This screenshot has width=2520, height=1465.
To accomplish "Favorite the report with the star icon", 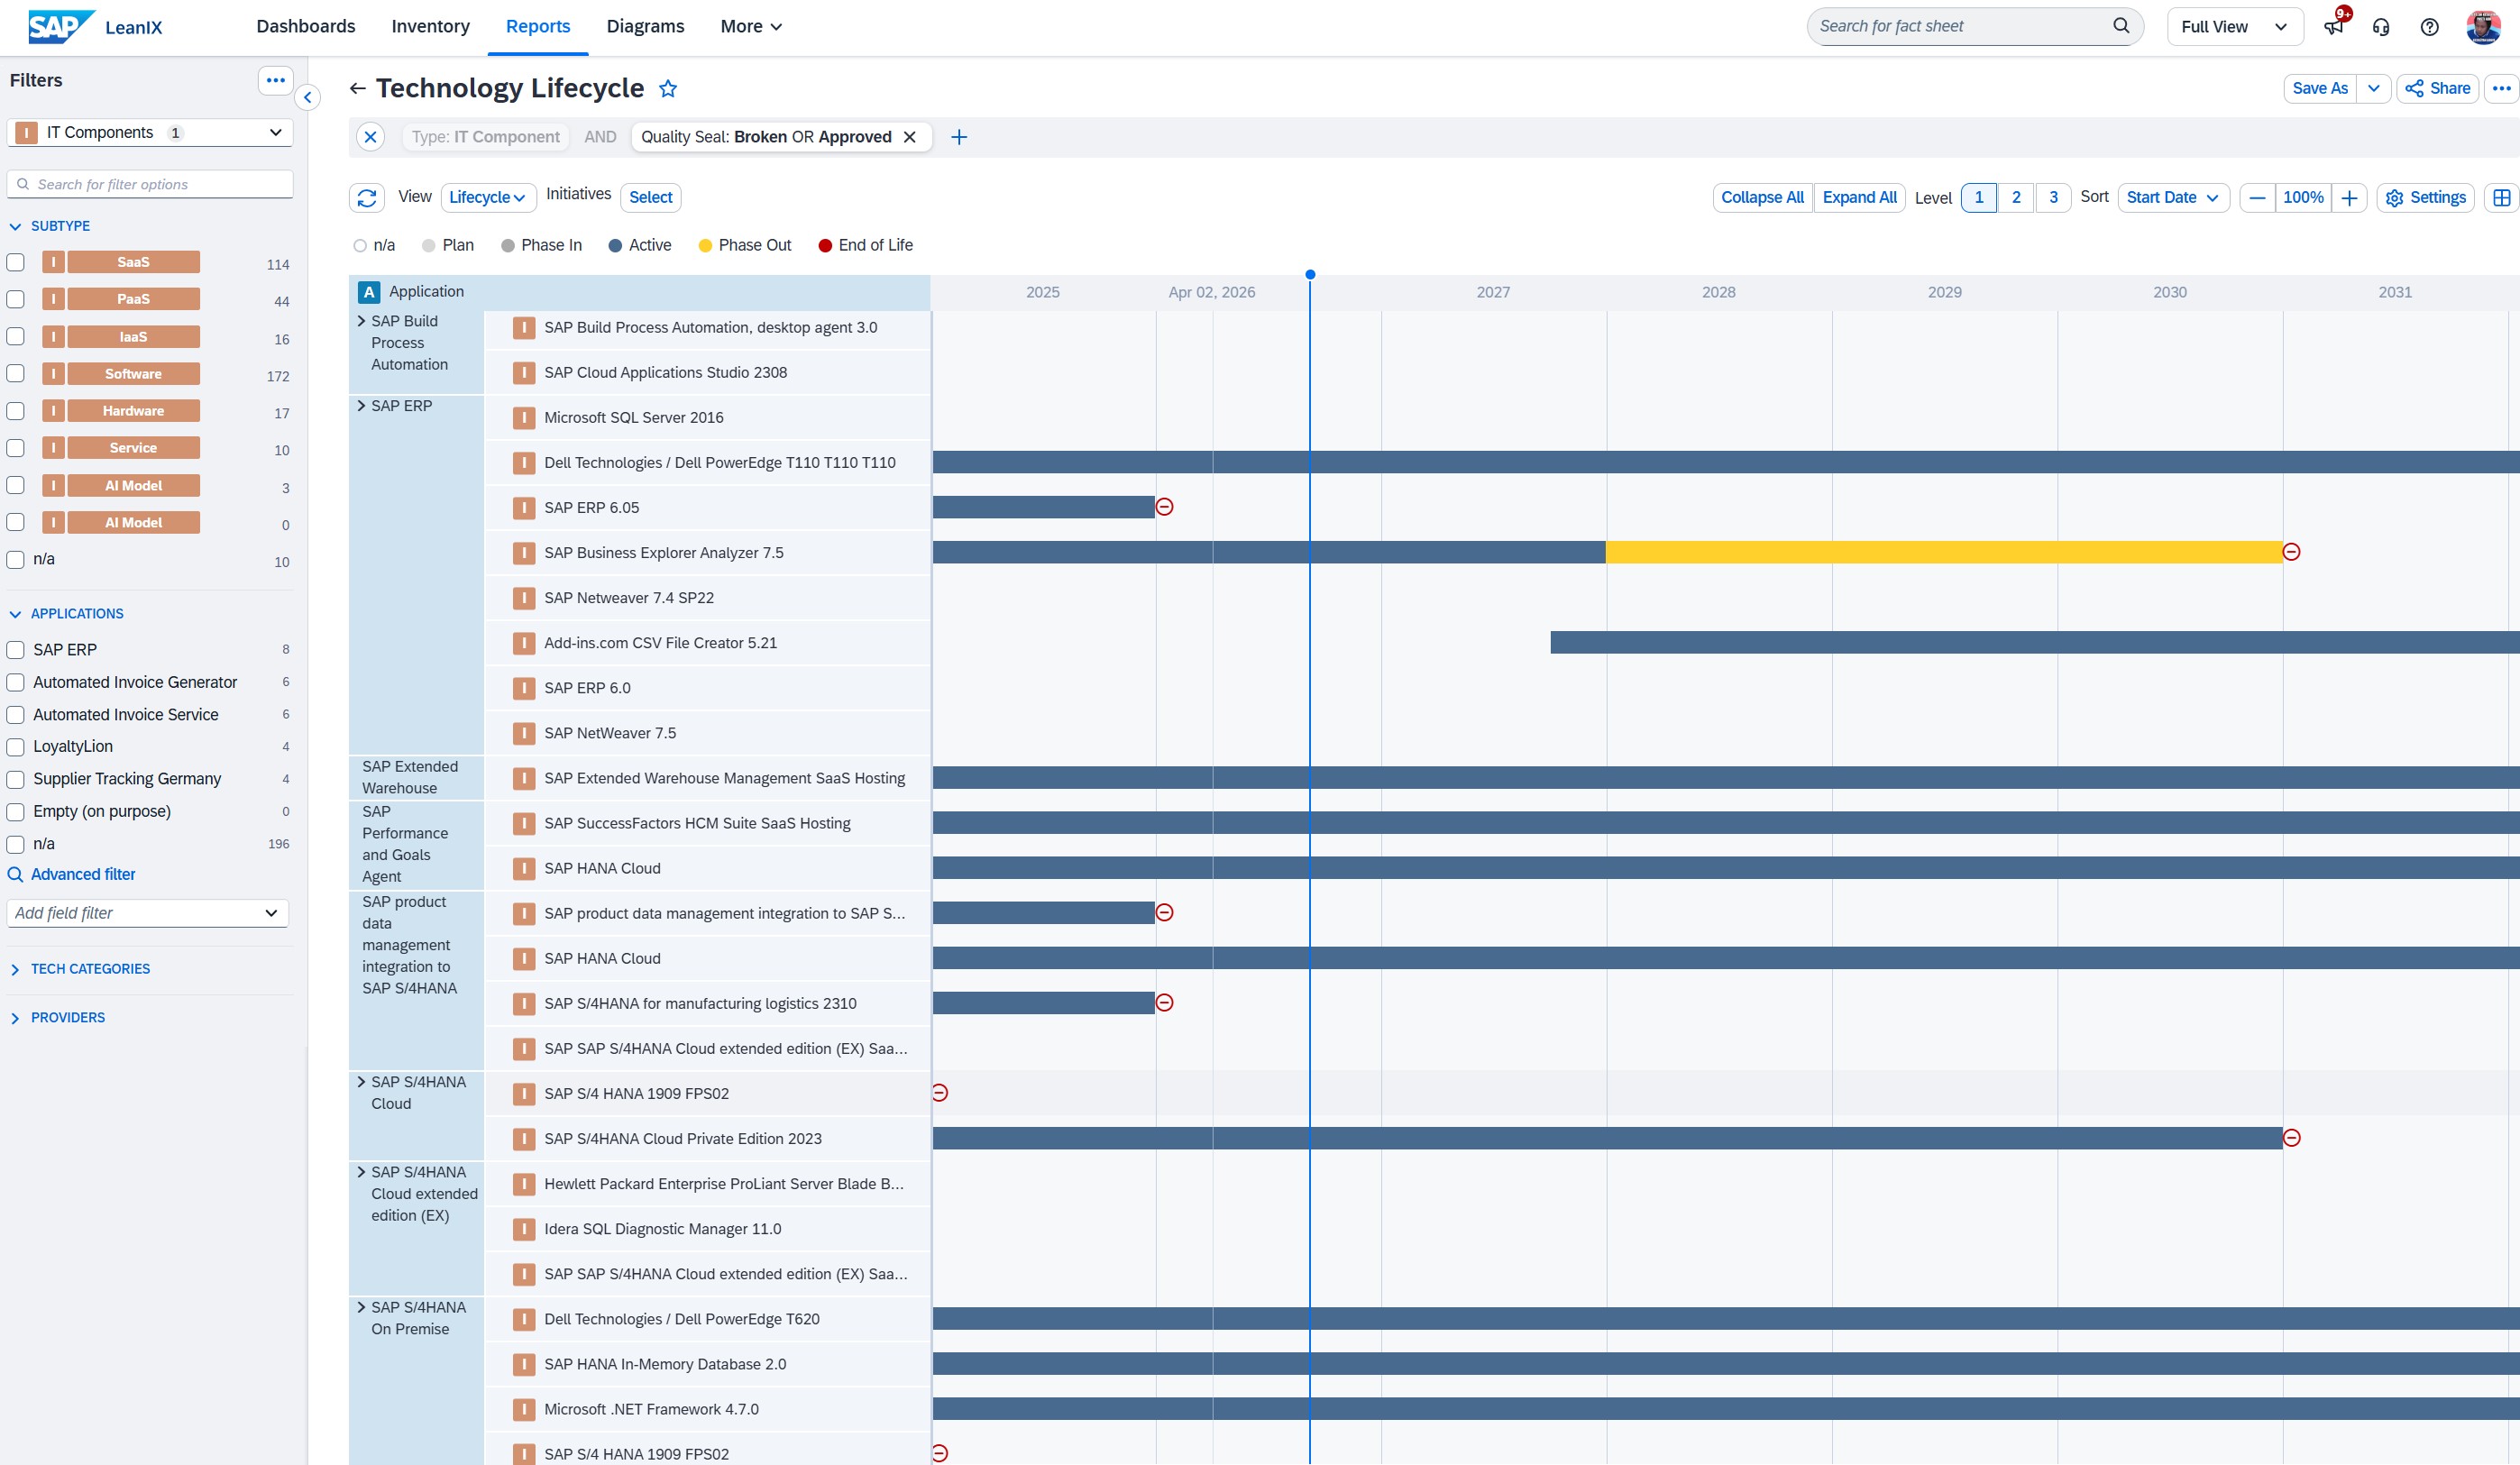I will pyautogui.click(x=668, y=89).
